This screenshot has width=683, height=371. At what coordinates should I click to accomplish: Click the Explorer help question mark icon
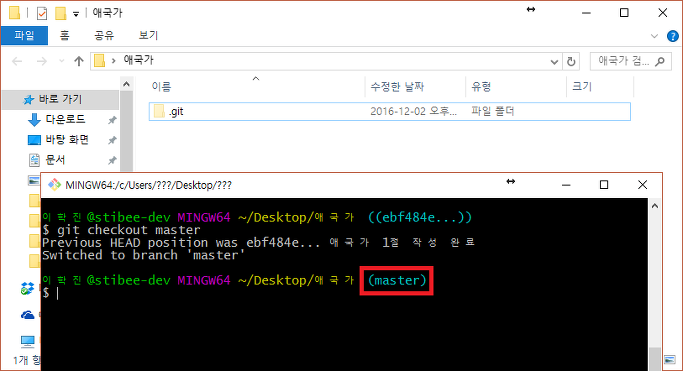673,36
